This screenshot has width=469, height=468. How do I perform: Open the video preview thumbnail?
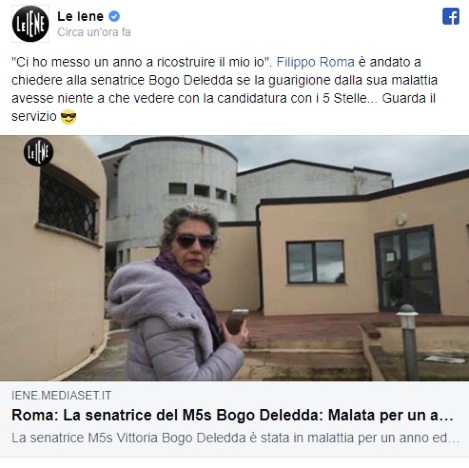pyautogui.click(x=234, y=258)
